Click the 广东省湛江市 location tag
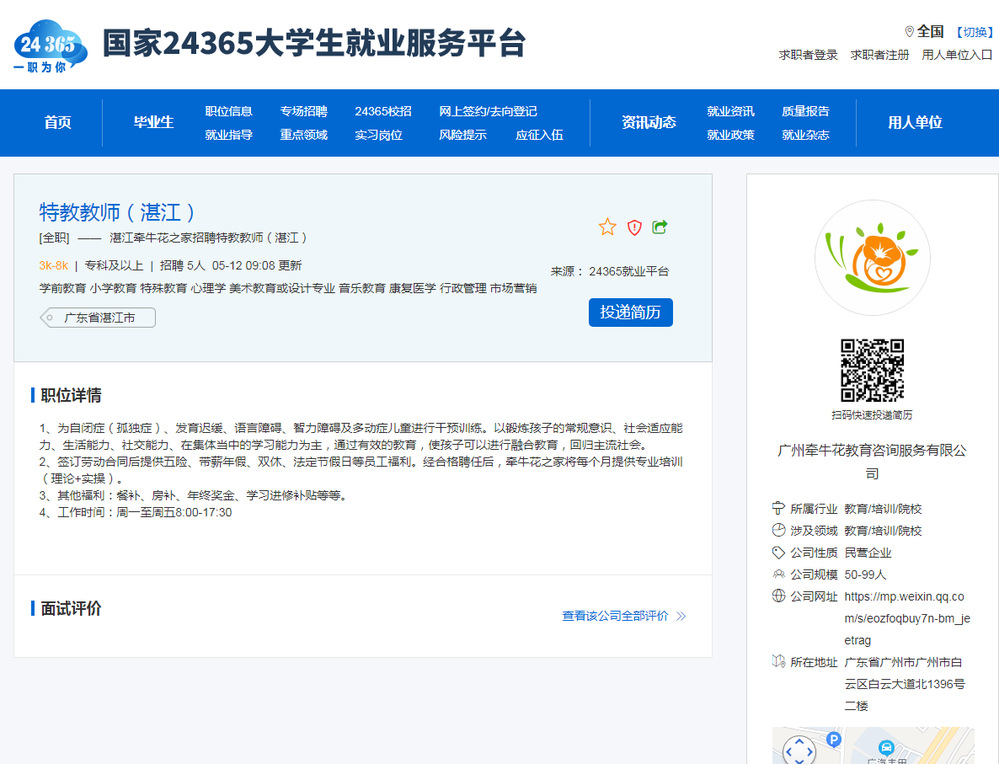Viewport: 999px width, 764px height. tap(99, 318)
